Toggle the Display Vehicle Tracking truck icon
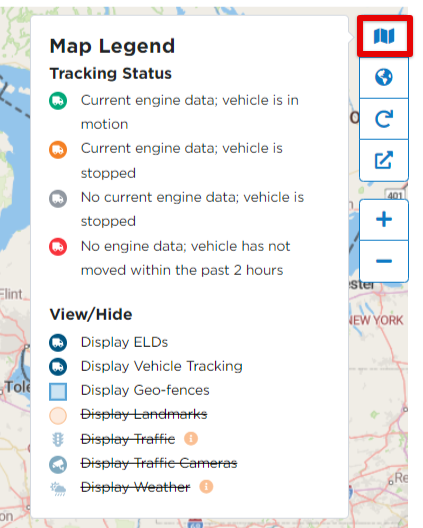The height and width of the screenshot is (528, 423). [58, 367]
